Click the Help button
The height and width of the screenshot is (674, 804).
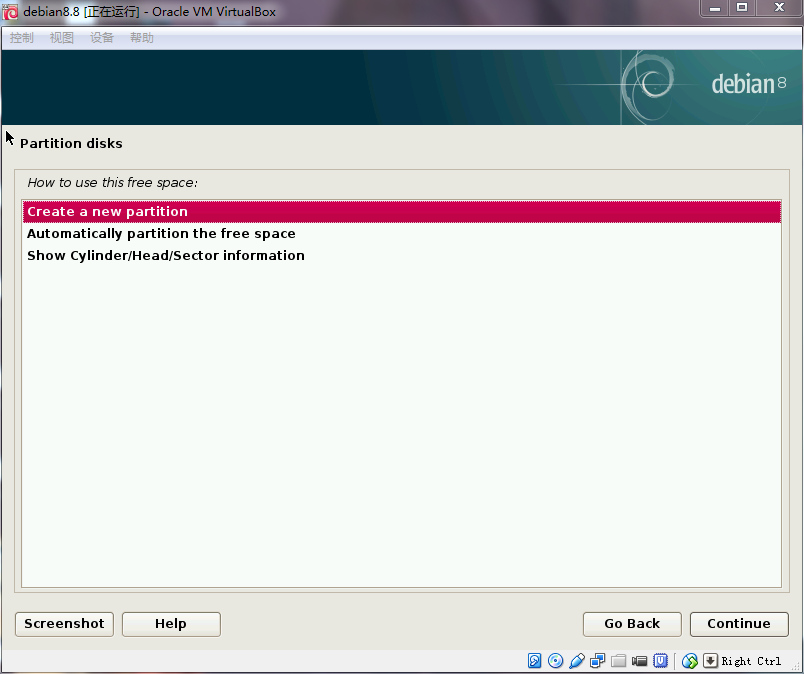point(171,624)
